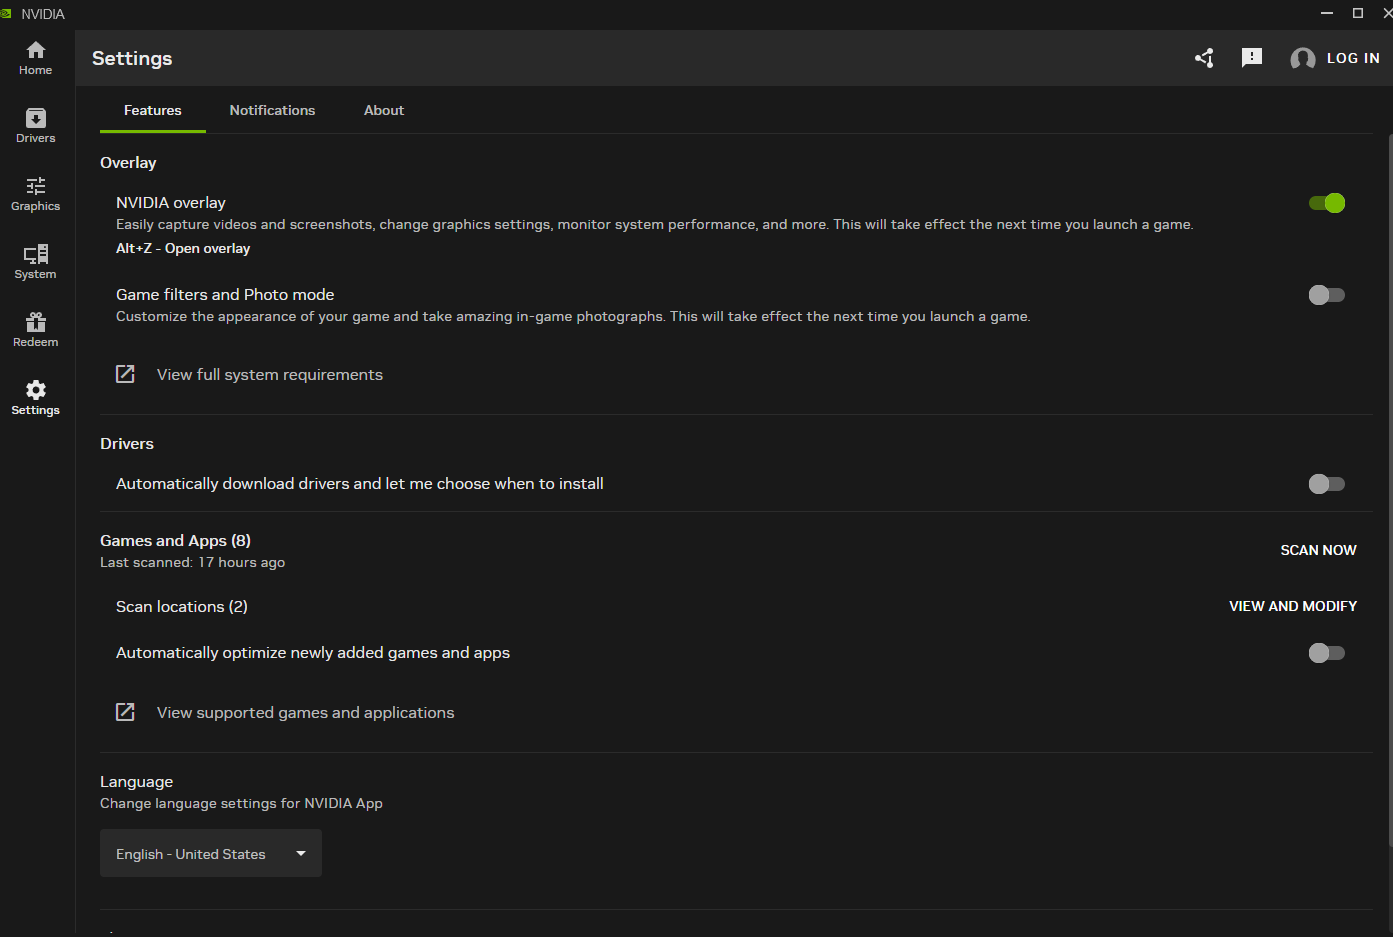Screen dimensions: 1393x937
Task: Open View supported games and applications link
Action: (305, 712)
